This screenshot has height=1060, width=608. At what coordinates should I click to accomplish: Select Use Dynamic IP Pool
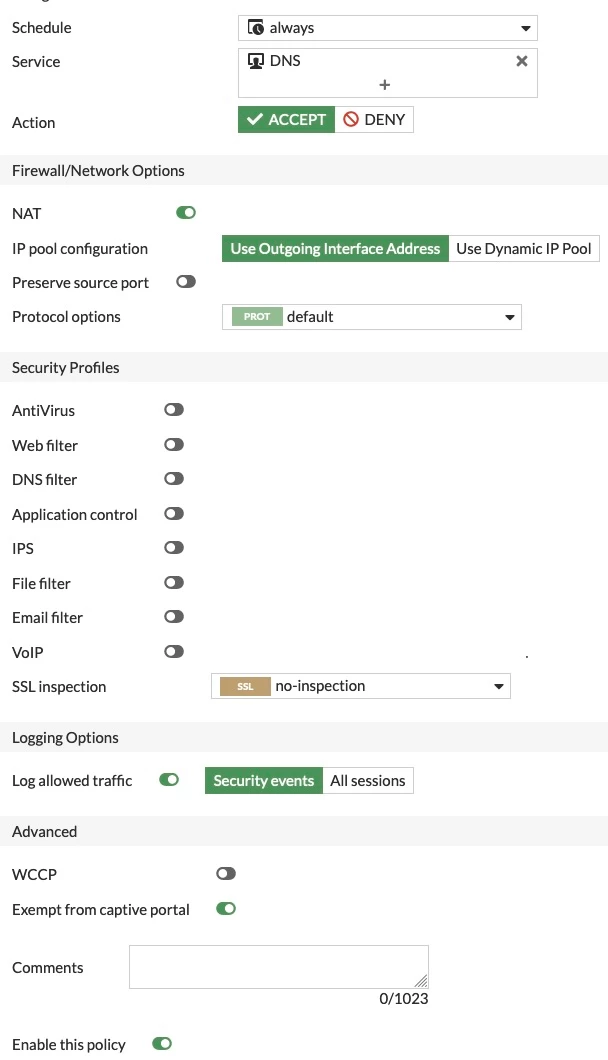click(x=523, y=249)
